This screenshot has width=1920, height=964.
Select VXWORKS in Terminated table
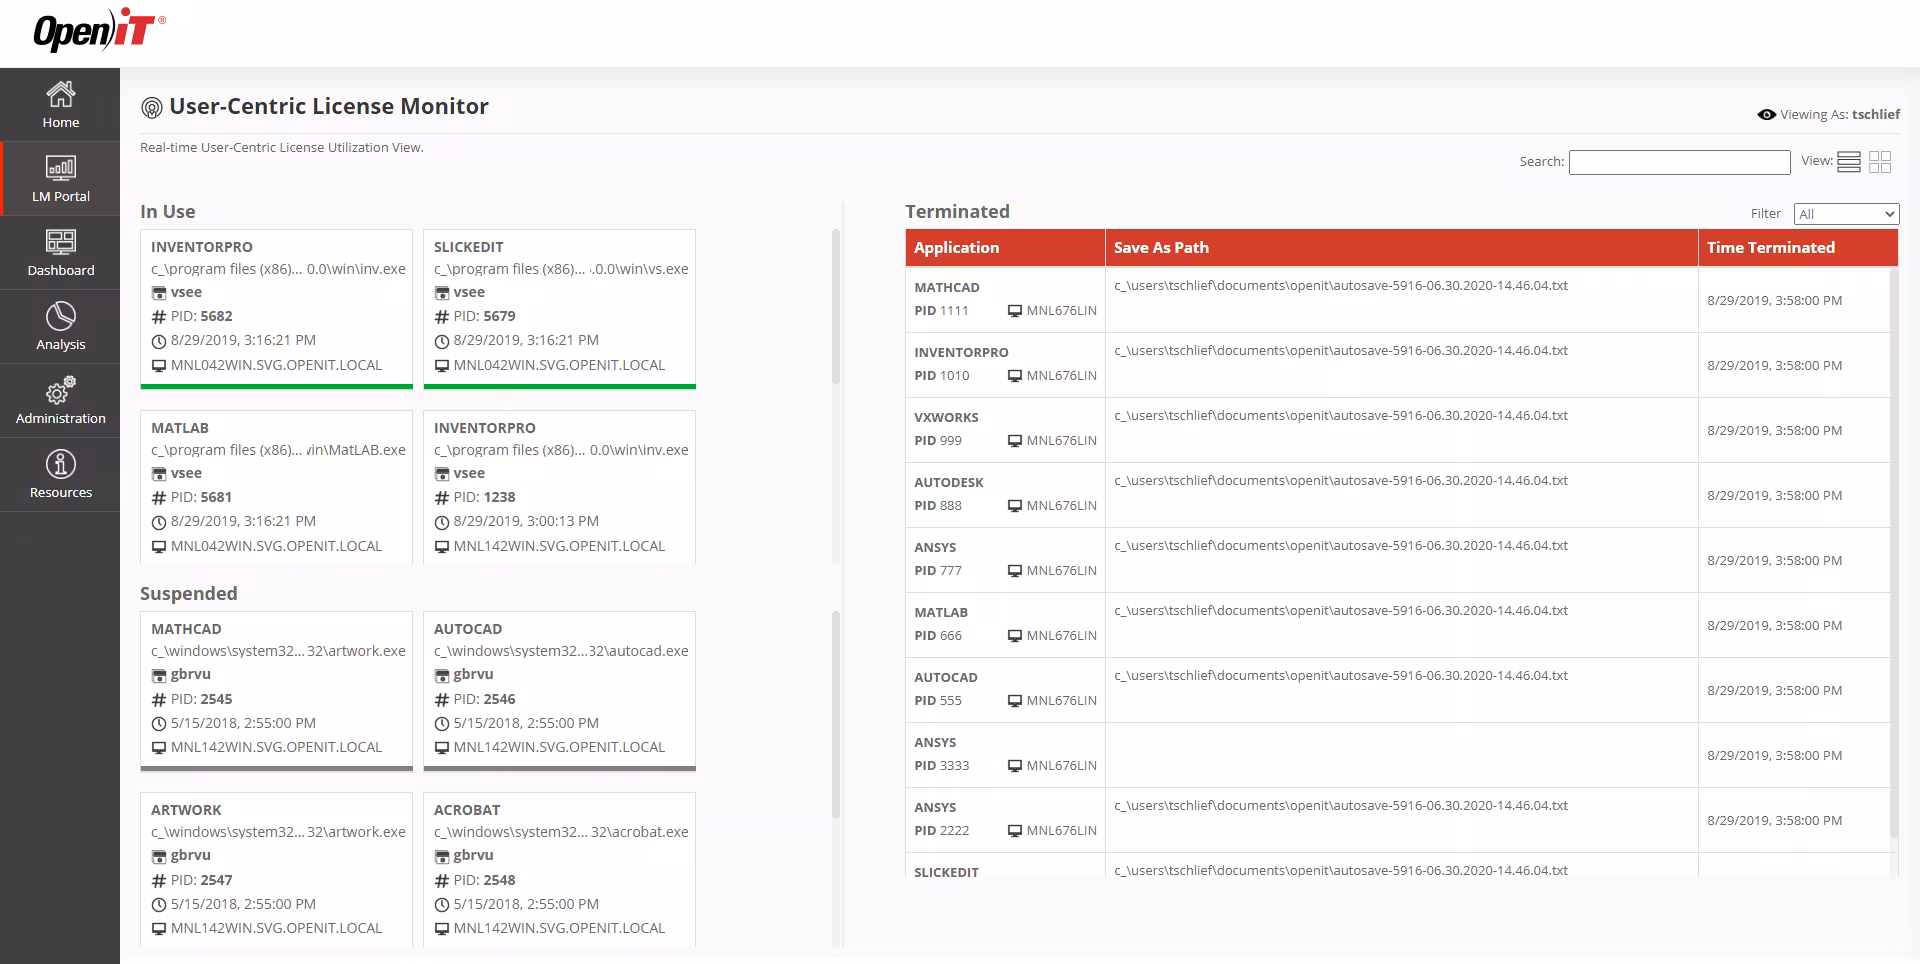click(x=946, y=418)
